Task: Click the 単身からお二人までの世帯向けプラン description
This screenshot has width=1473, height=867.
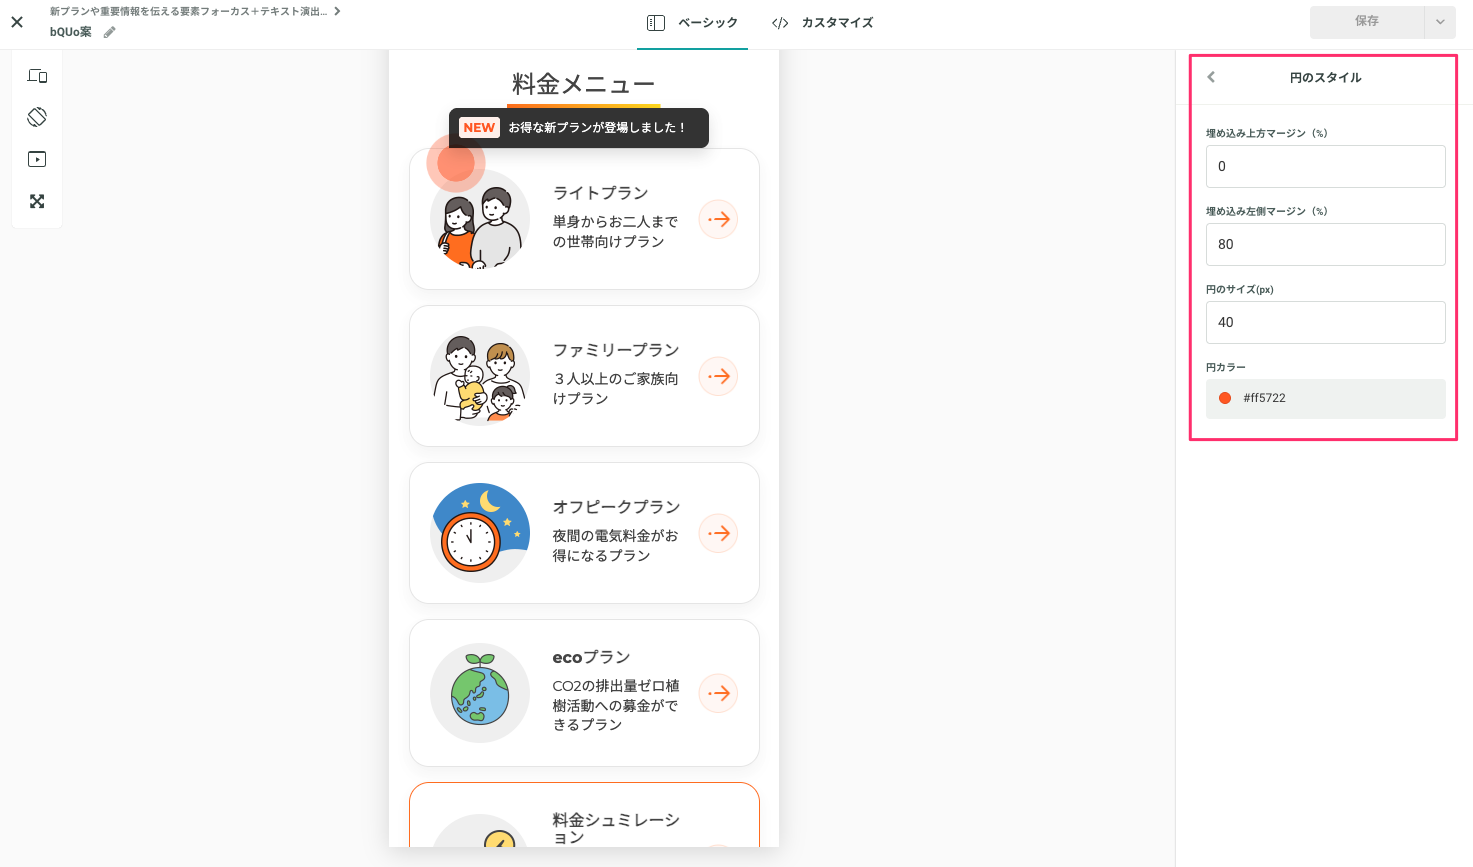Action: pyautogui.click(x=615, y=232)
